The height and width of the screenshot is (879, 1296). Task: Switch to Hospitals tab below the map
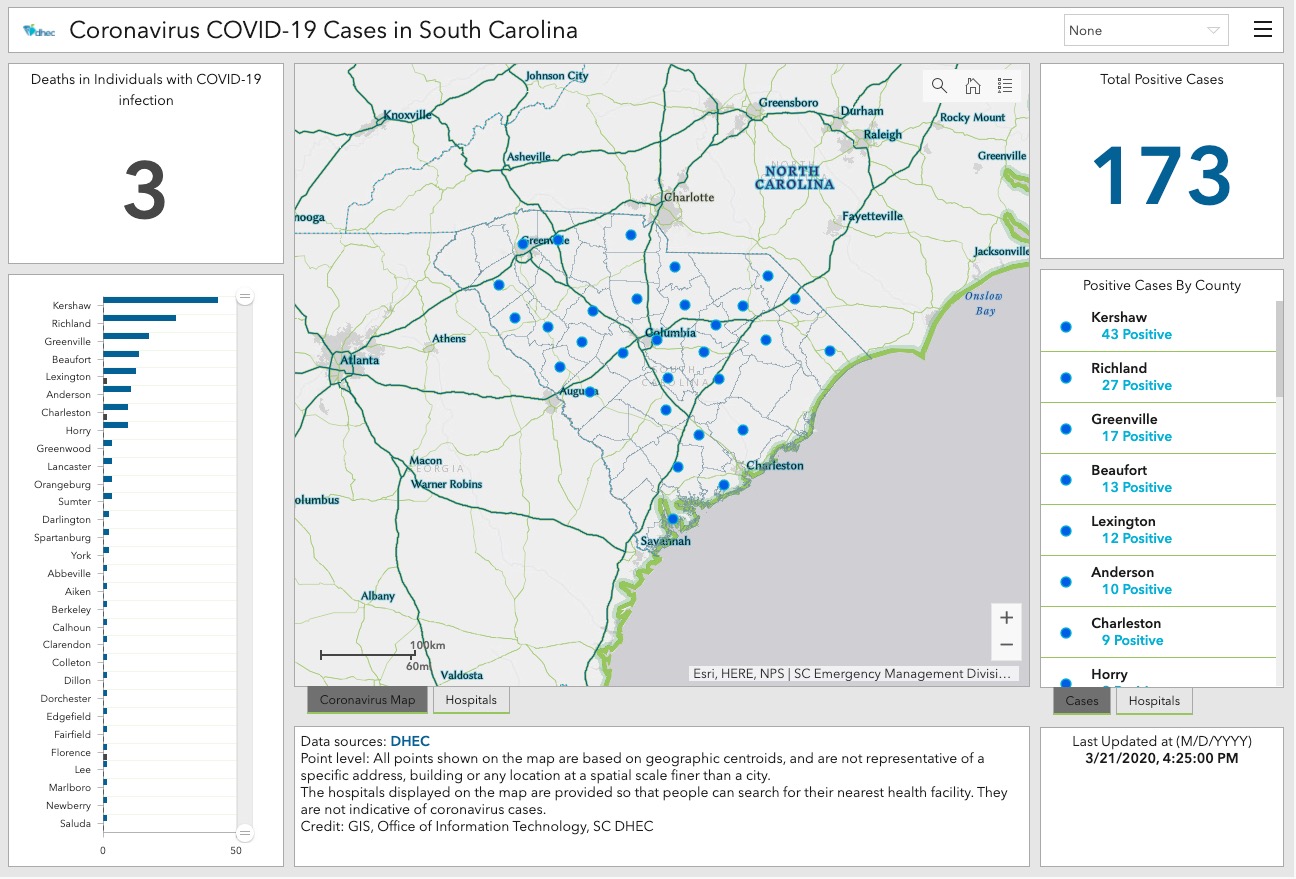[x=471, y=700]
